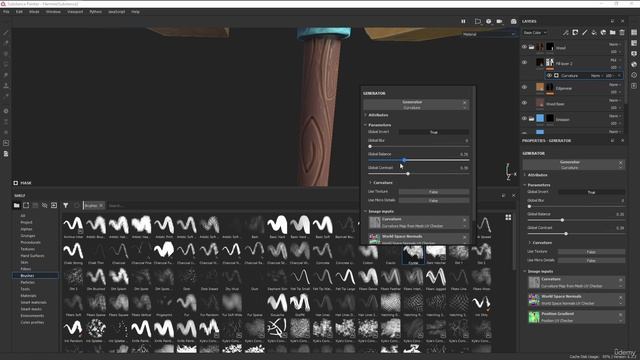Viewport: 640px width, 360px height.
Task: Select World Space Normals input in Properties
Action: click(577, 300)
